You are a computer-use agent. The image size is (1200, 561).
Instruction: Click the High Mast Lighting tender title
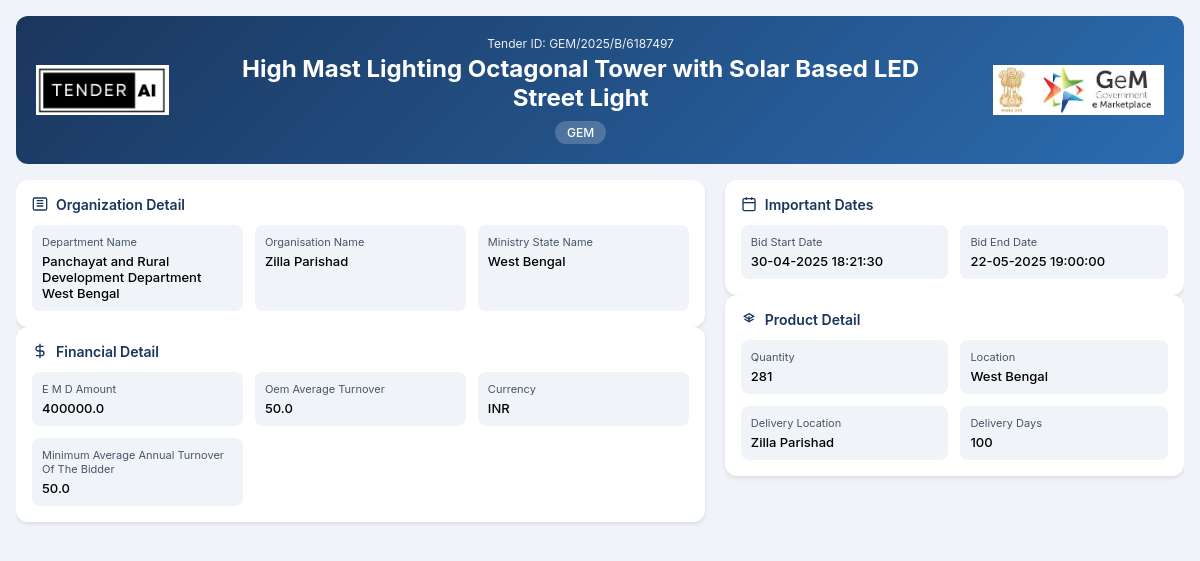[580, 83]
